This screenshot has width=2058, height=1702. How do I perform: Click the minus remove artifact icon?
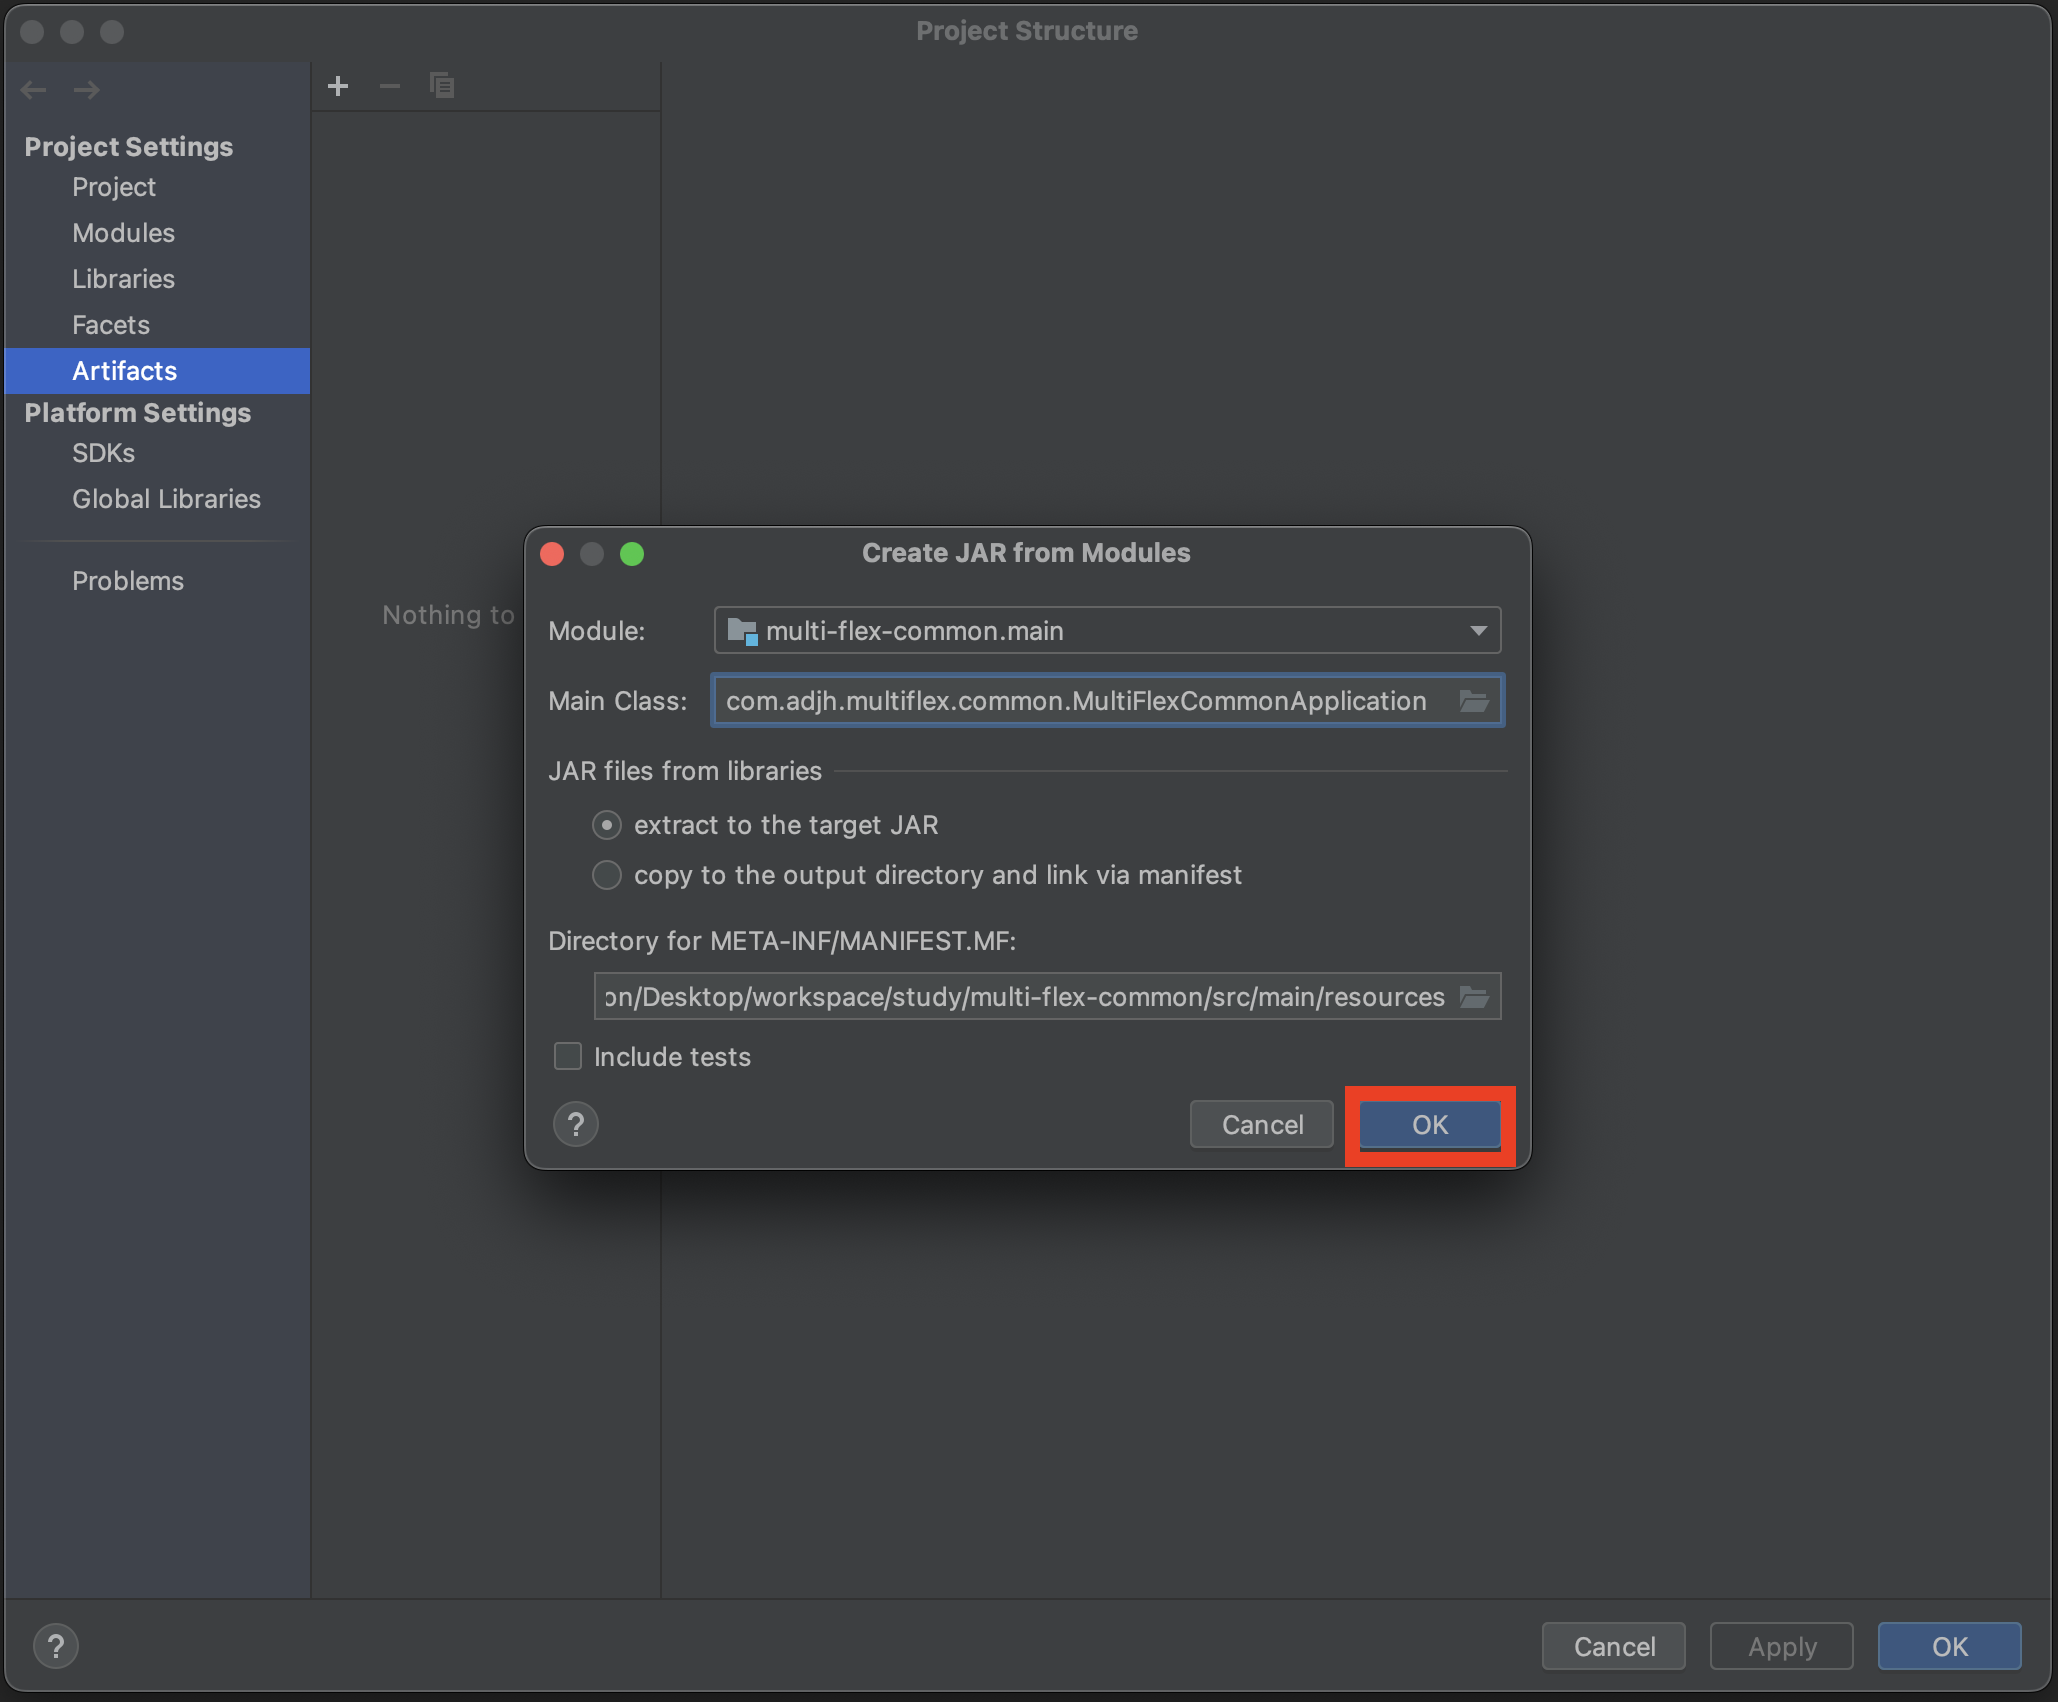click(x=390, y=86)
